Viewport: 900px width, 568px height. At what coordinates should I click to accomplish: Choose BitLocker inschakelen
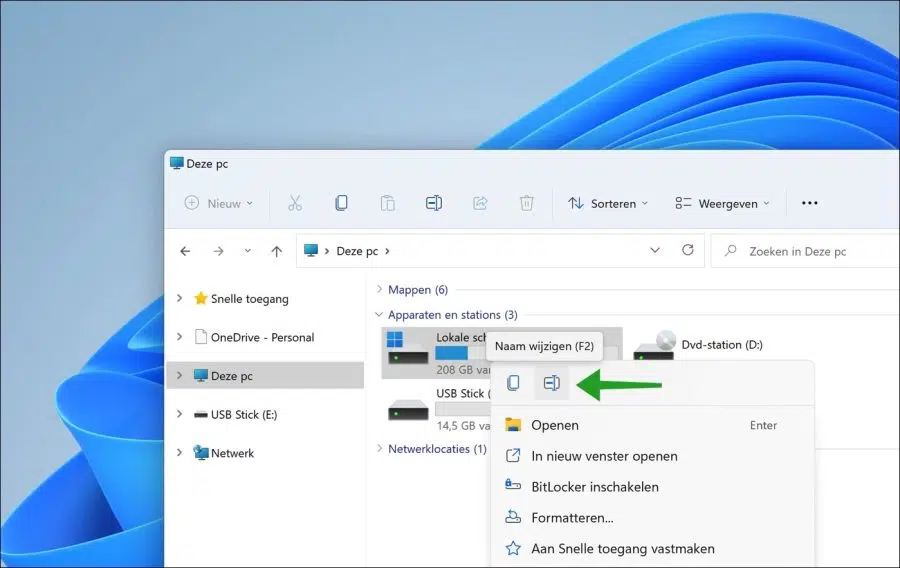653,487
